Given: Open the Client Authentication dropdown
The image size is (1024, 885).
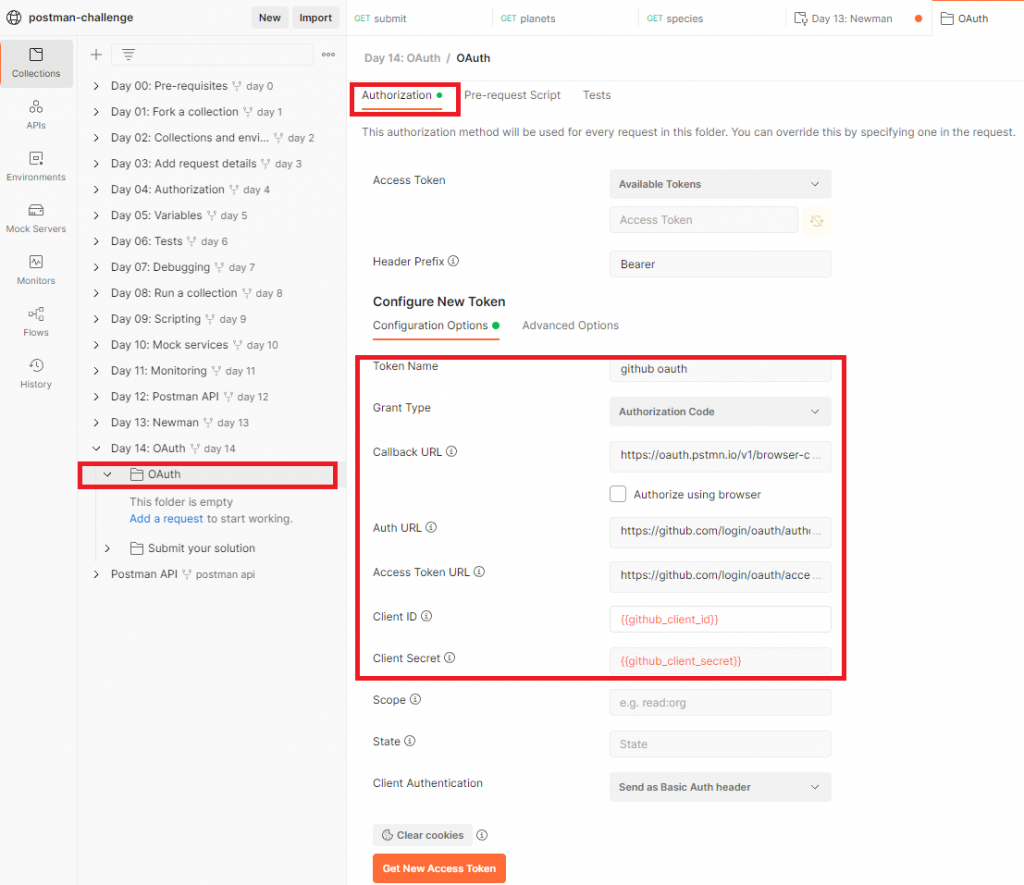Looking at the screenshot, I should coord(720,787).
